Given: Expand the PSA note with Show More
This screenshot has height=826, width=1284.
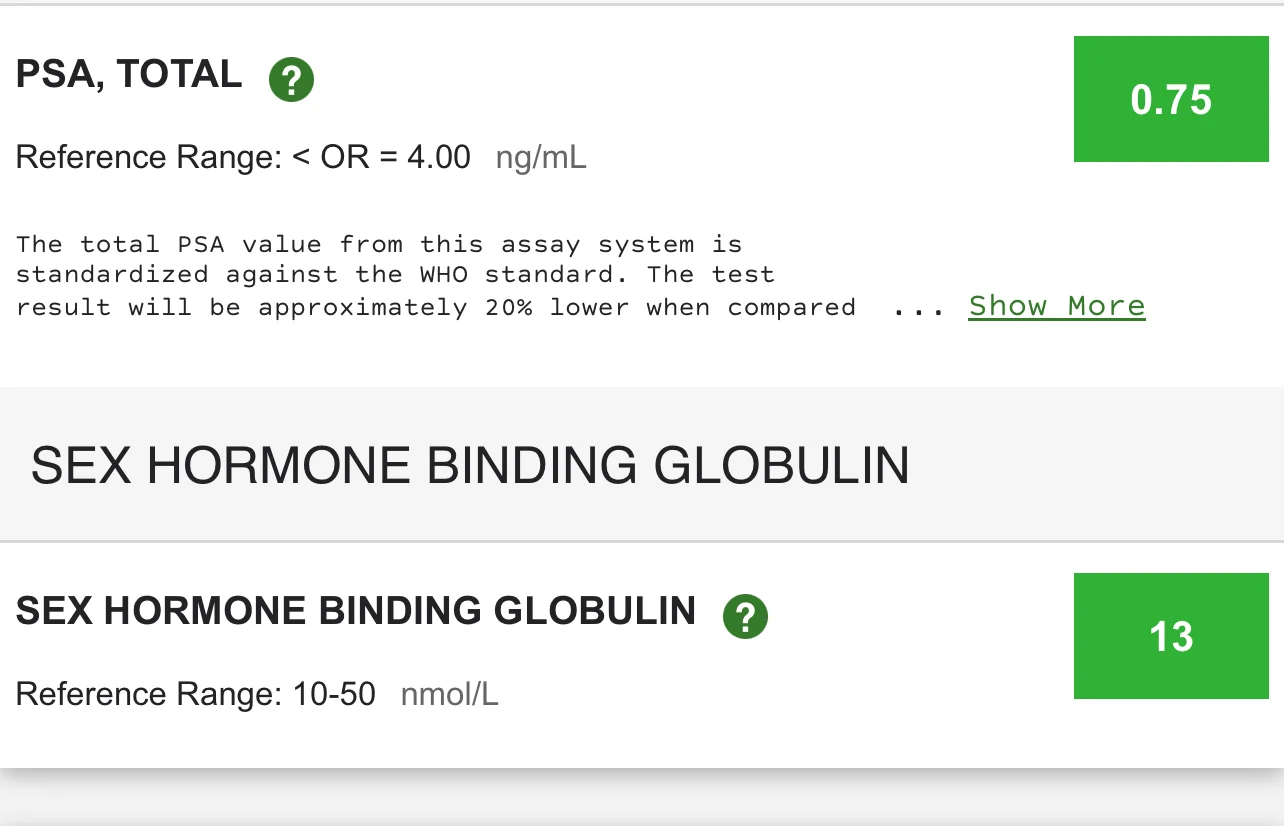Looking at the screenshot, I should coord(1057,306).
